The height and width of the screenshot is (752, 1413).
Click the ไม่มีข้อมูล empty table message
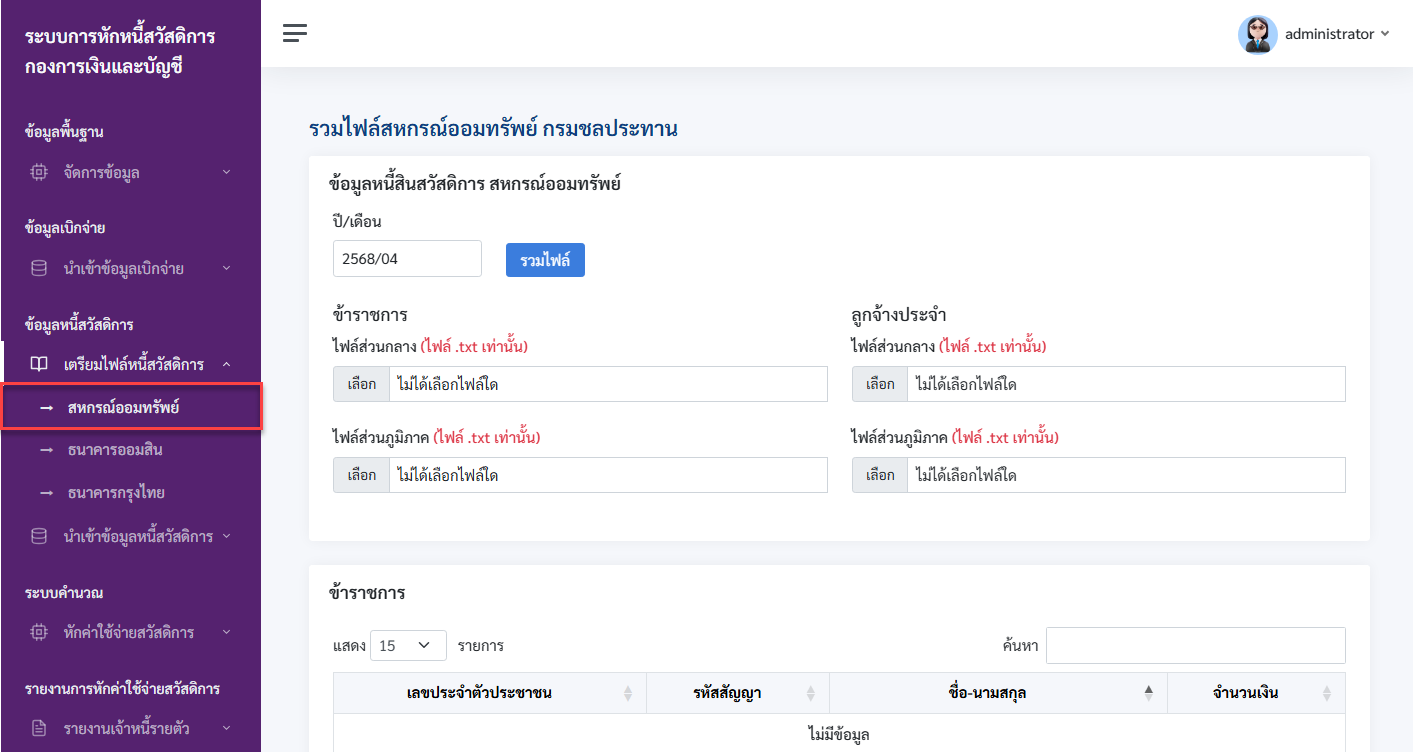[838, 735]
